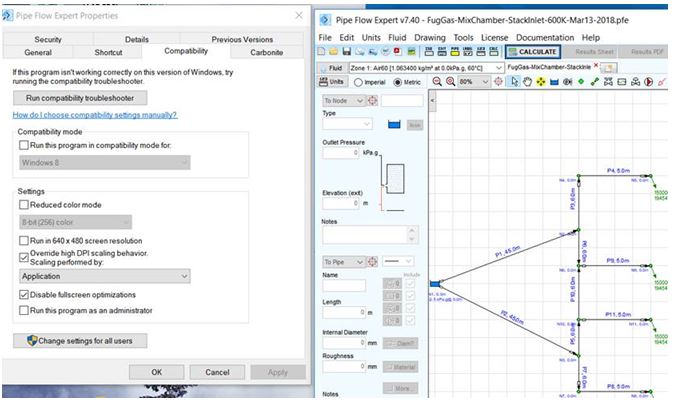Click the target icon next to To Node
680x403 pixels.
click(372, 101)
